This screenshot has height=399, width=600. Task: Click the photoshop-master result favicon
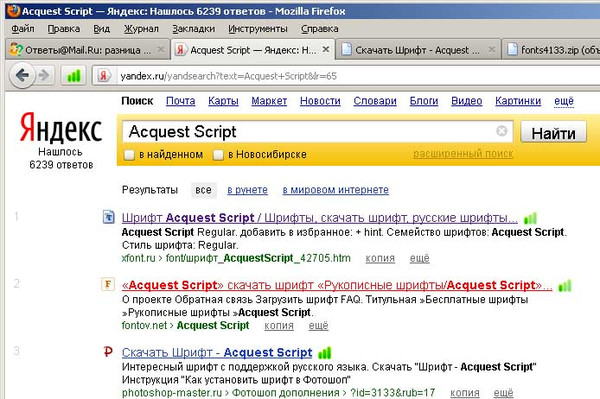point(108,351)
